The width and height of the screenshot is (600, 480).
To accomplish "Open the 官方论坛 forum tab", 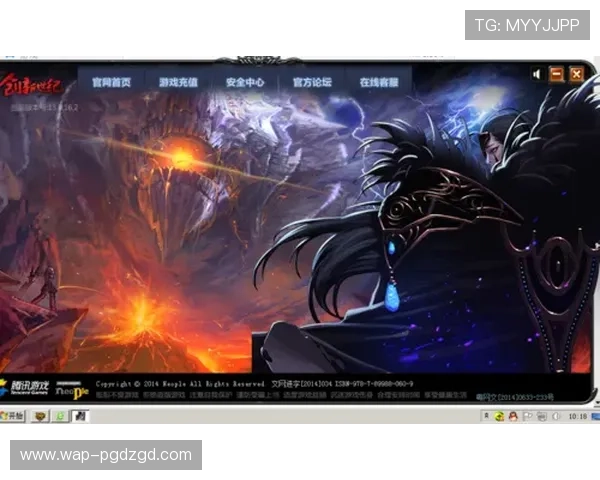I will click(312, 82).
